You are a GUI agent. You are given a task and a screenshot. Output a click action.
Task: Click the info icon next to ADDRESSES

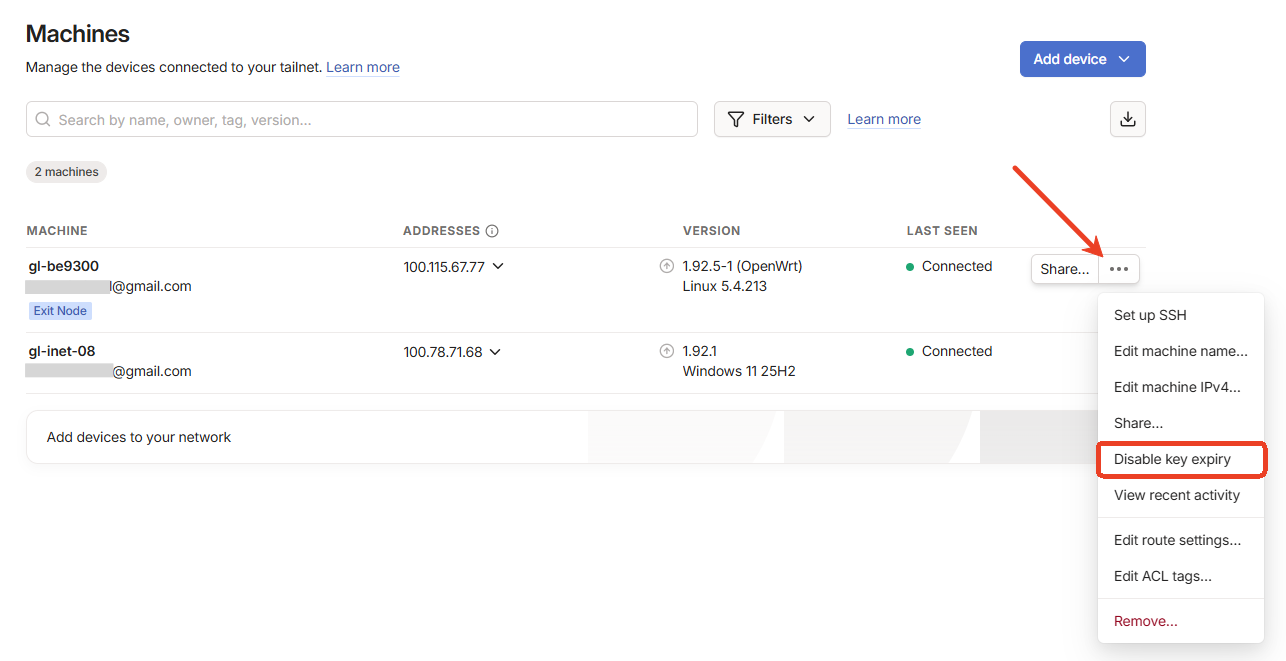coord(492,231)
